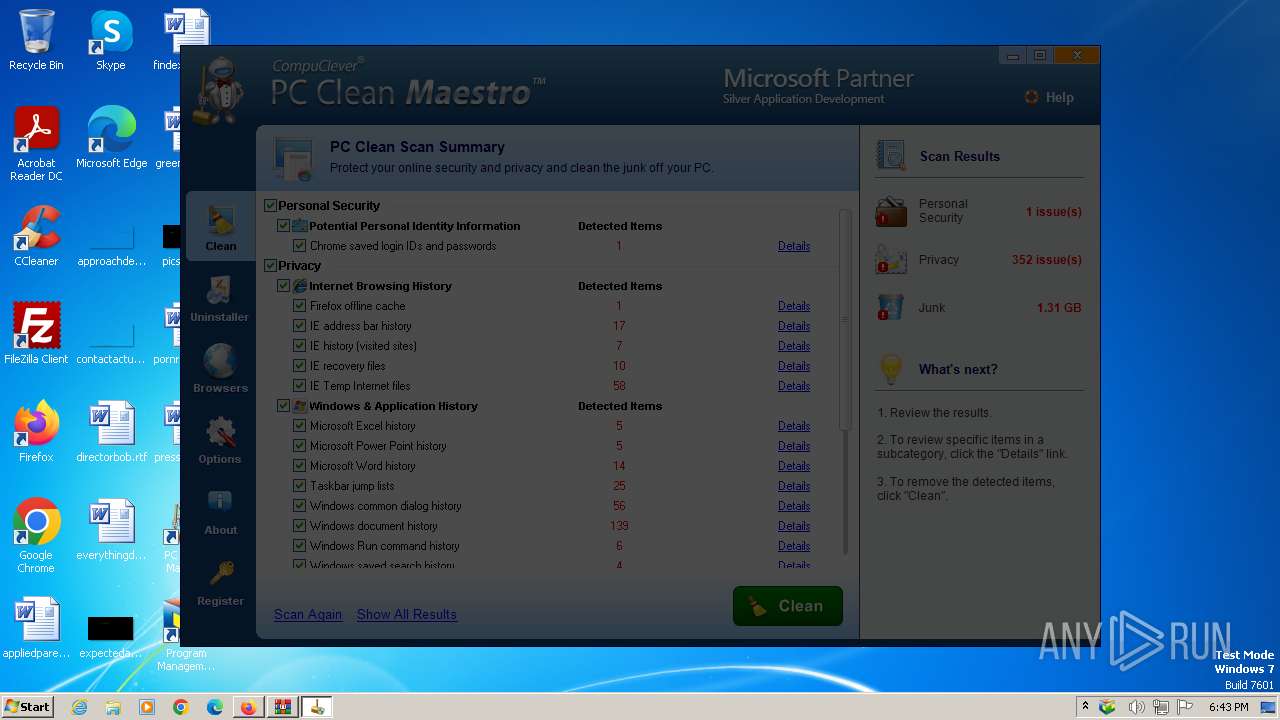Click the What's next lightbulb icon

point(891,369)
